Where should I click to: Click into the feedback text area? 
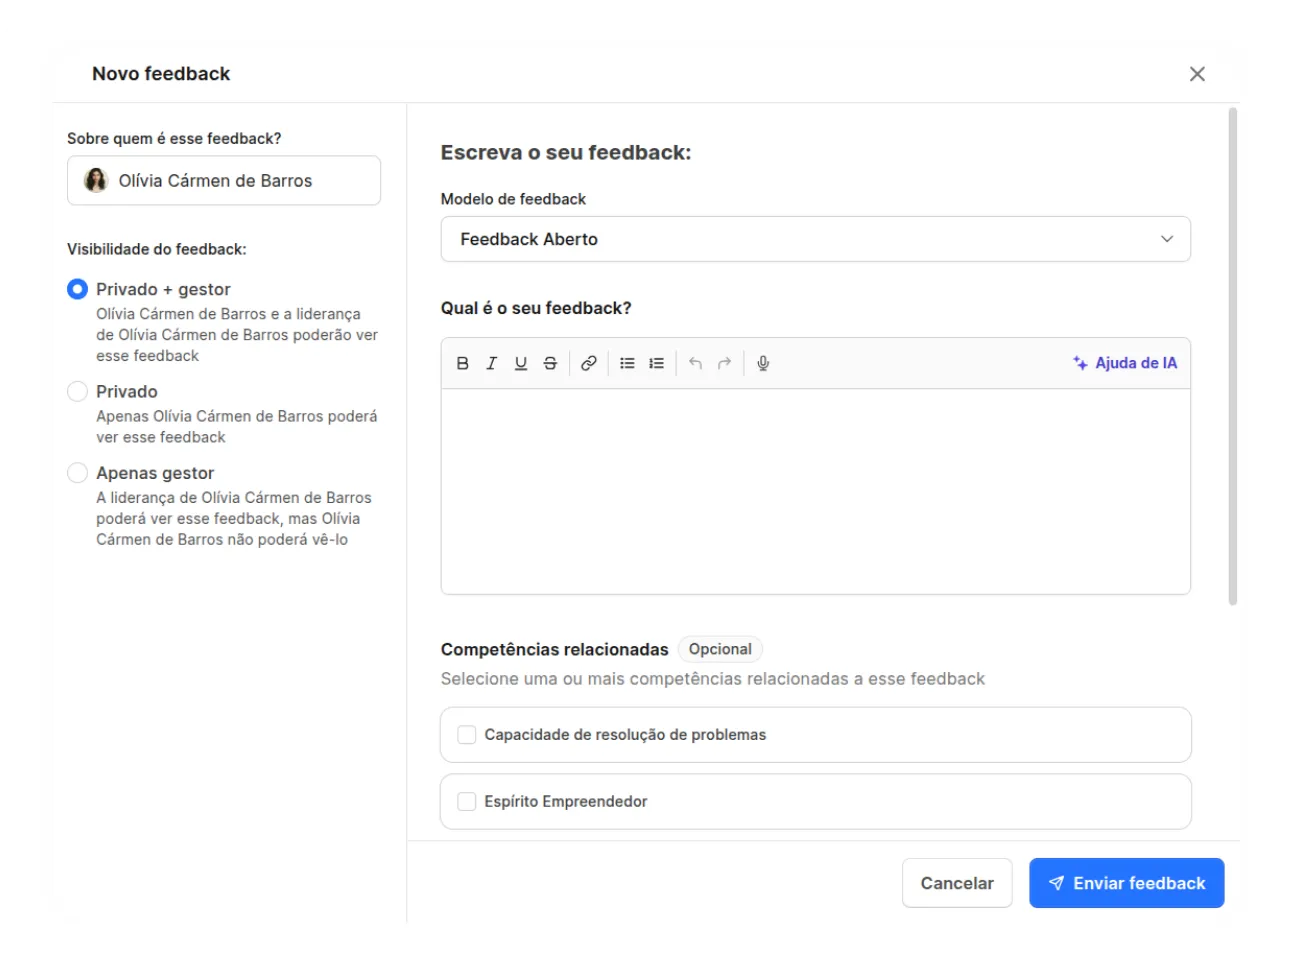815,491
